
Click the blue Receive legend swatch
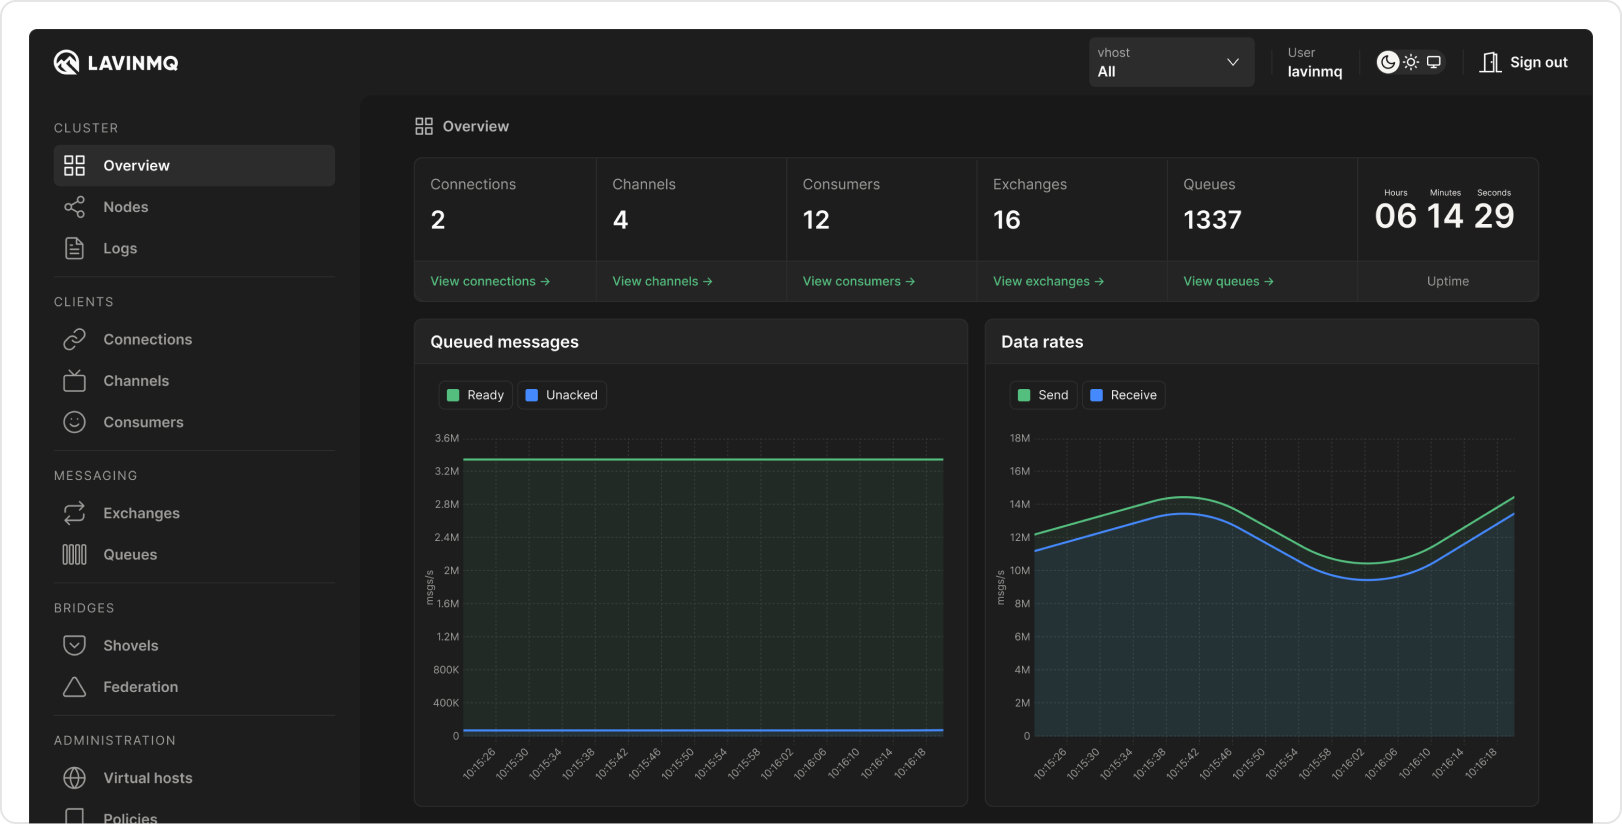pos(1096,395)
